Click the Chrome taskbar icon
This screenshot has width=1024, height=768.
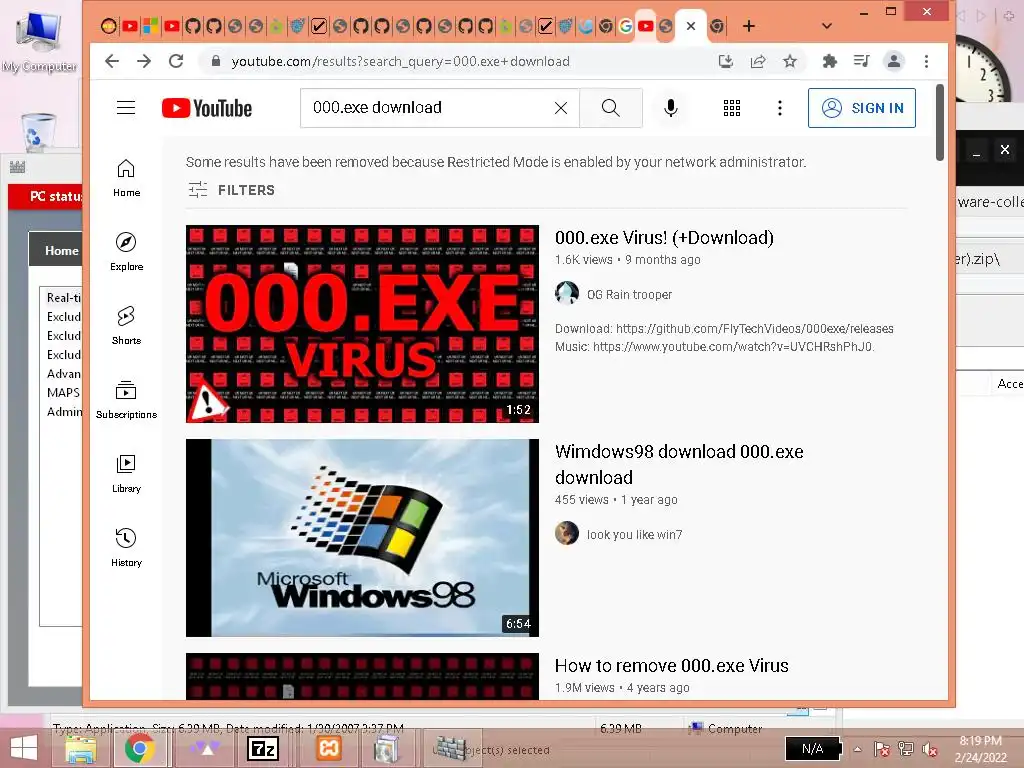pos(139,748)
